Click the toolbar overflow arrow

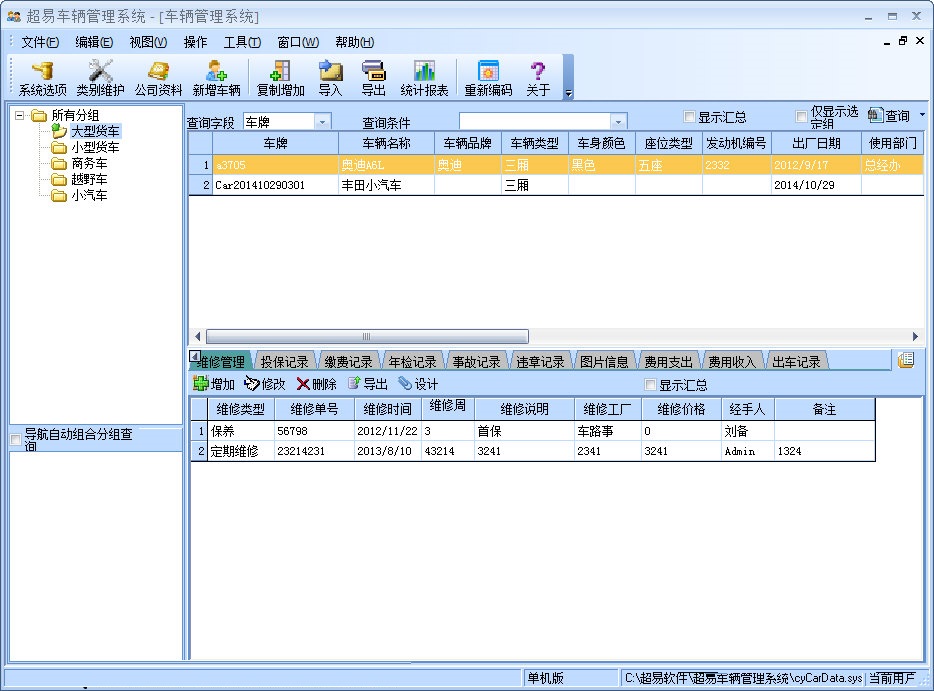(568, 93)
